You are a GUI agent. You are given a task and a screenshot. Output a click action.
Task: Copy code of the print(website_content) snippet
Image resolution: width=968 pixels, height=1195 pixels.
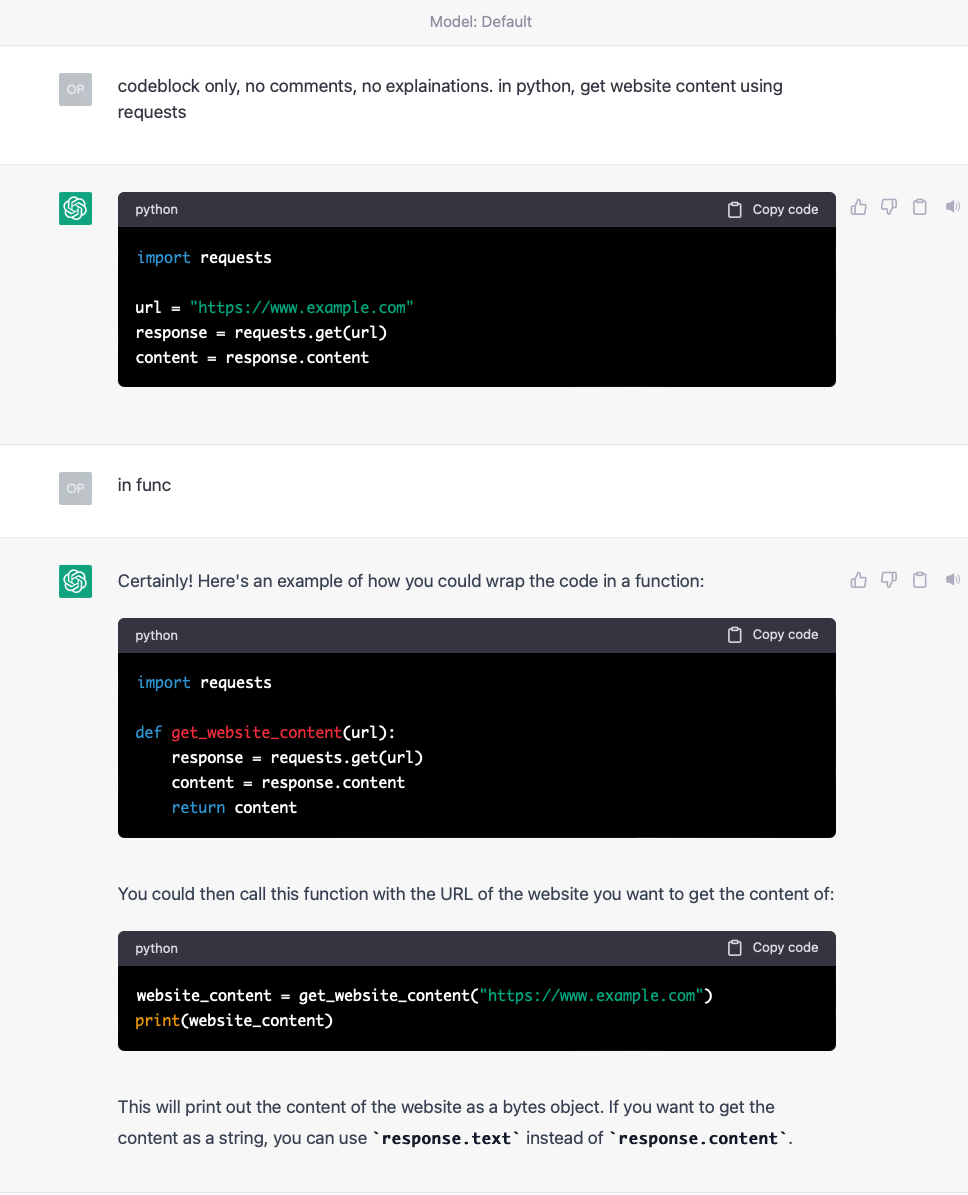(x=773, y=948)
